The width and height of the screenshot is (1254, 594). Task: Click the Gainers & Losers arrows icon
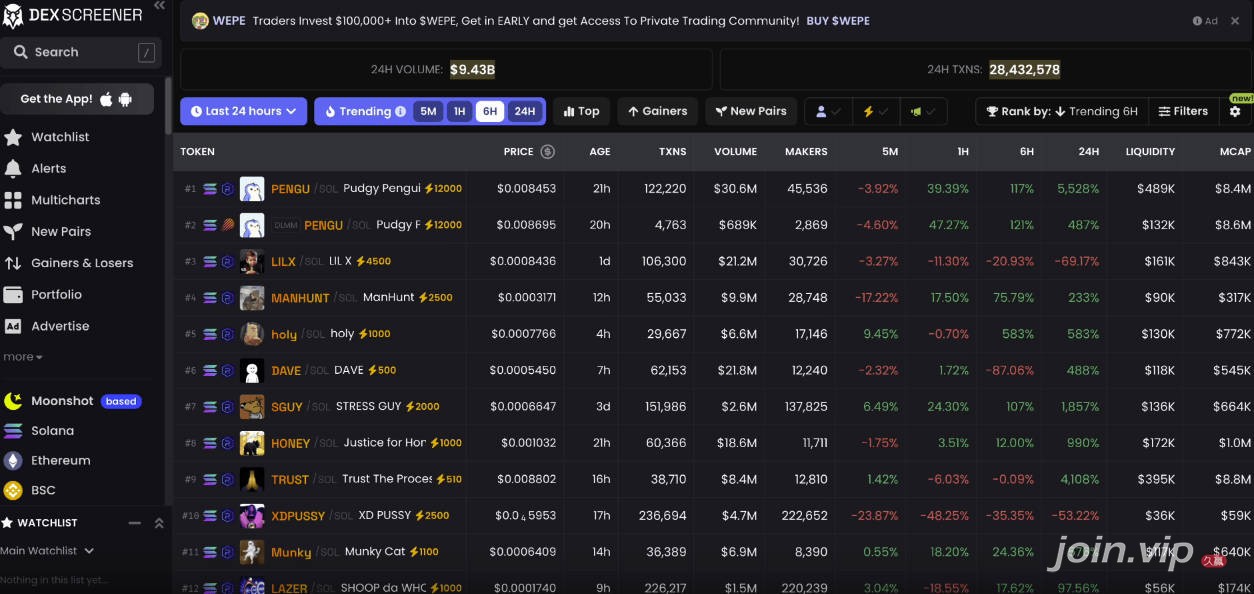coord(13,263)
